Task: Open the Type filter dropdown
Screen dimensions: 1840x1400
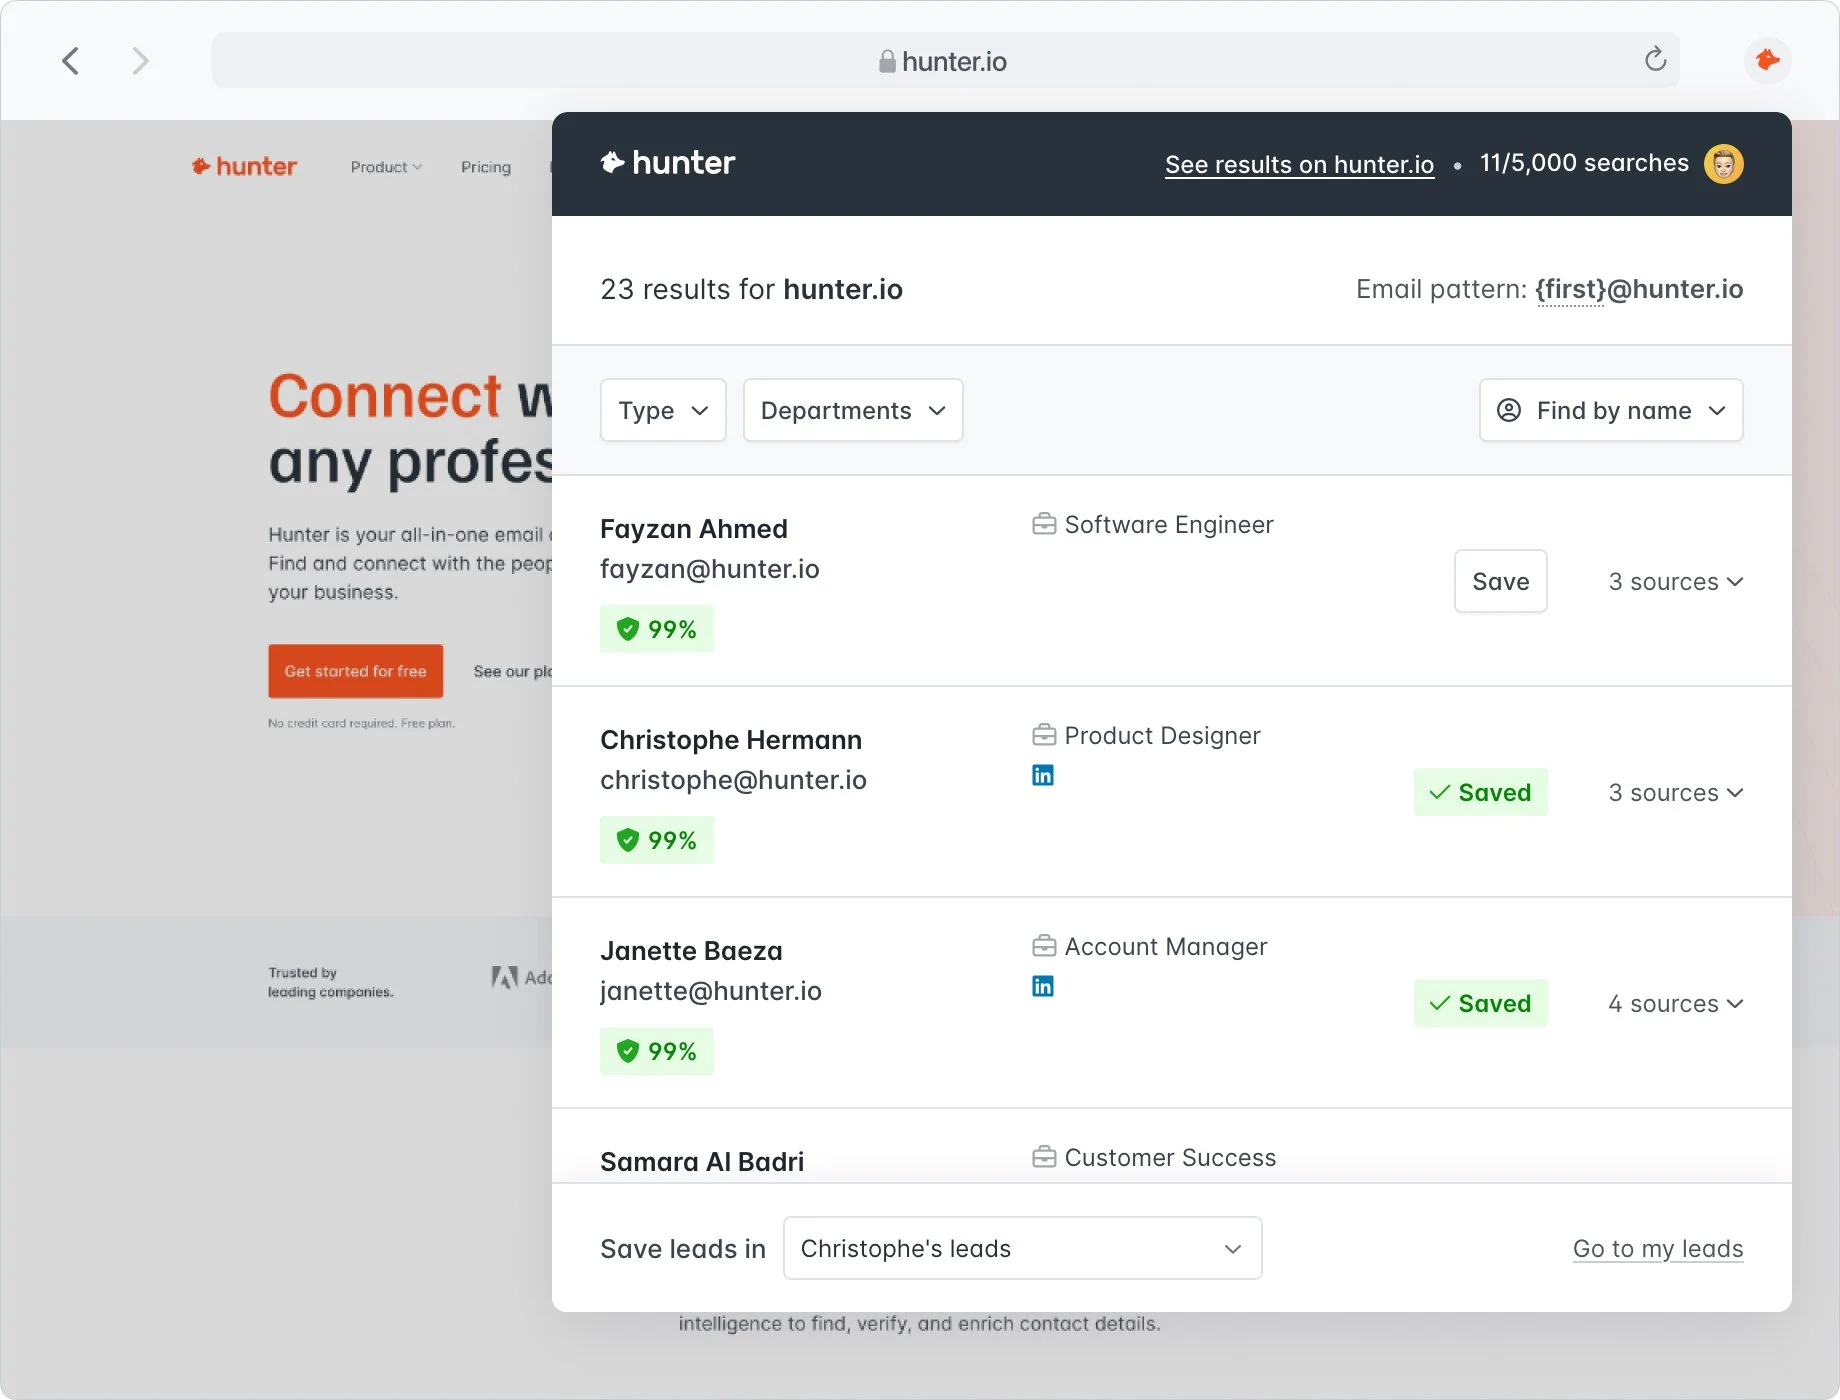Action: coord(662,410)
